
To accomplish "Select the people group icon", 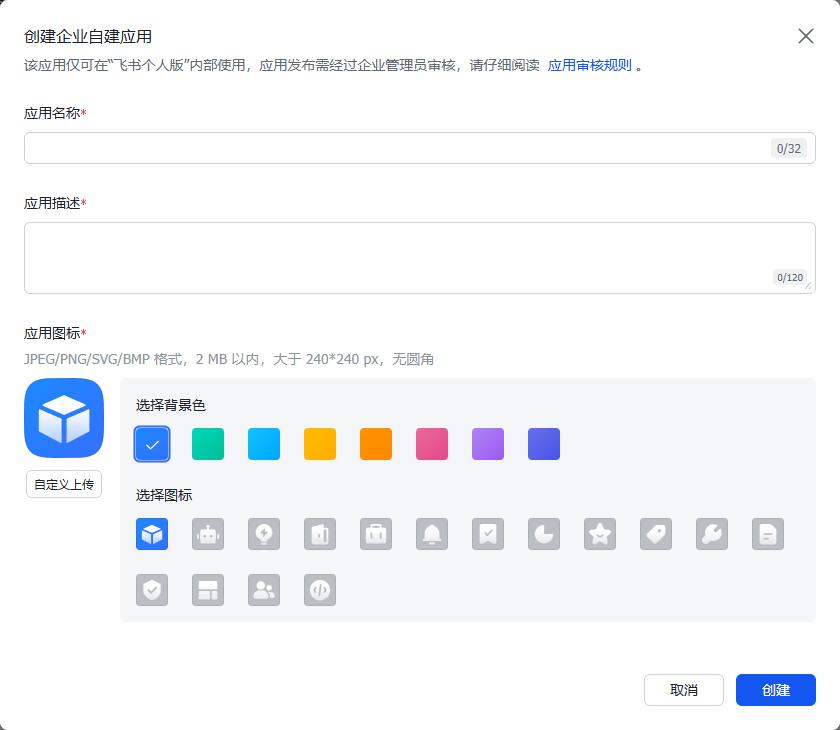I will point(264,590).
